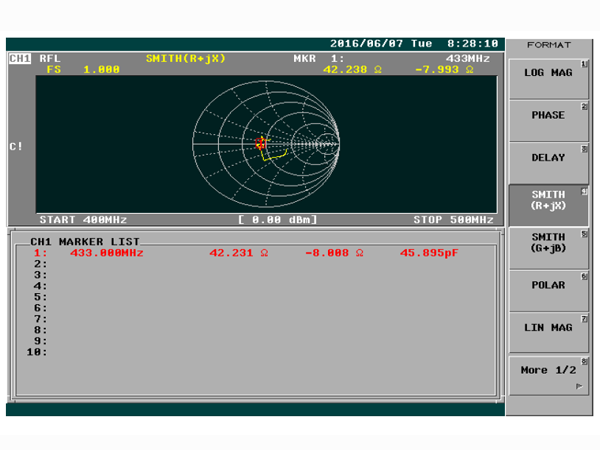Click the STOP 500MHz value
This screenshot has width=600, height=450.
coord(453,220)
